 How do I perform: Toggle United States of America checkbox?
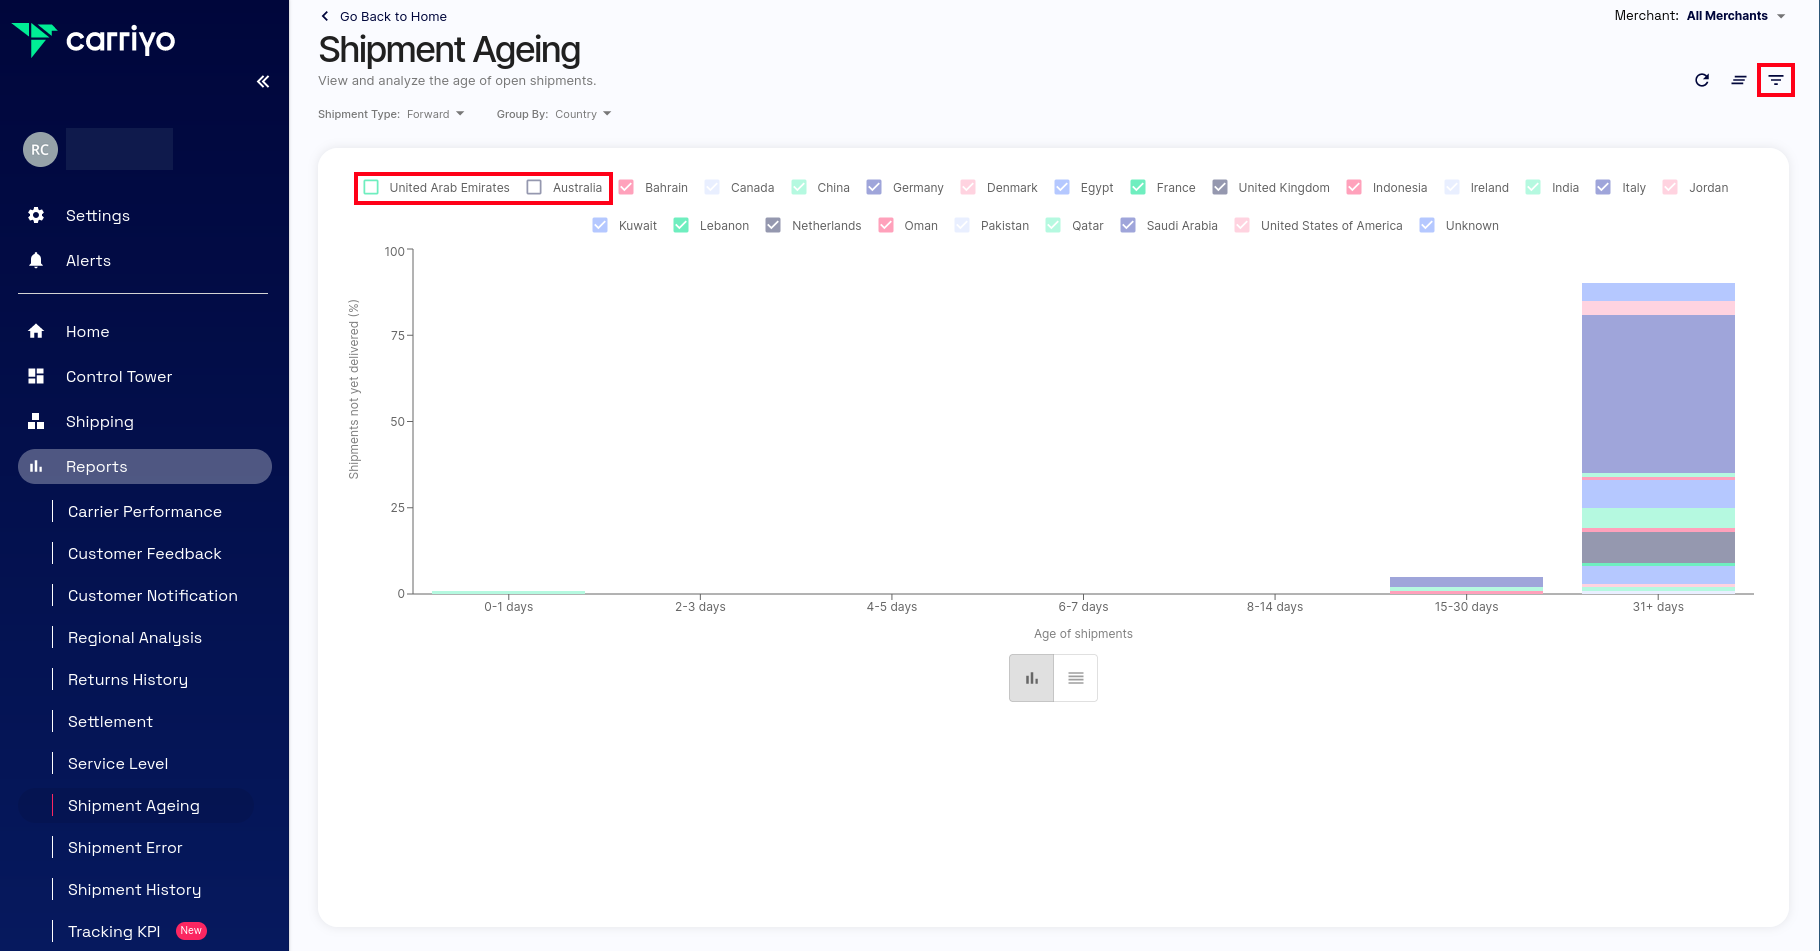click(x=1242, y=225)
